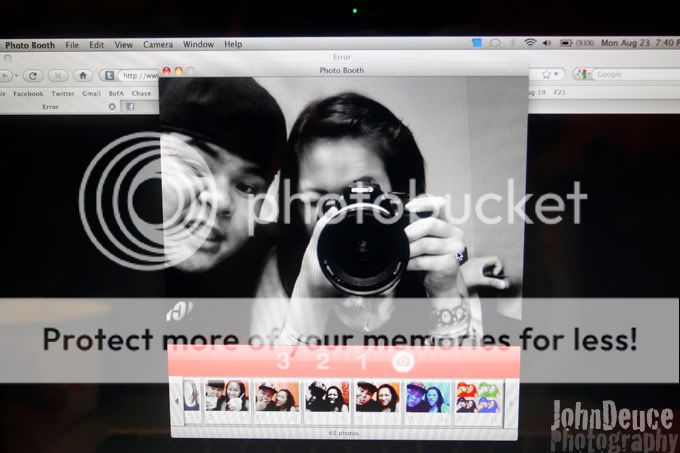
Task: Click the 65 photos count label
Action: point(343,433)
